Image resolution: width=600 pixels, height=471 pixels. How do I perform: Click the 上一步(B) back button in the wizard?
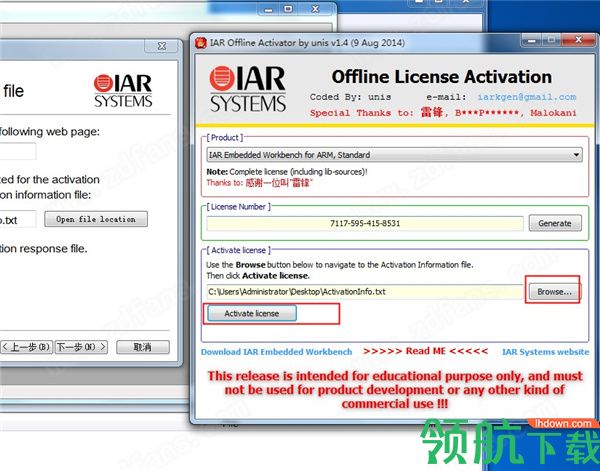[26, 347]
